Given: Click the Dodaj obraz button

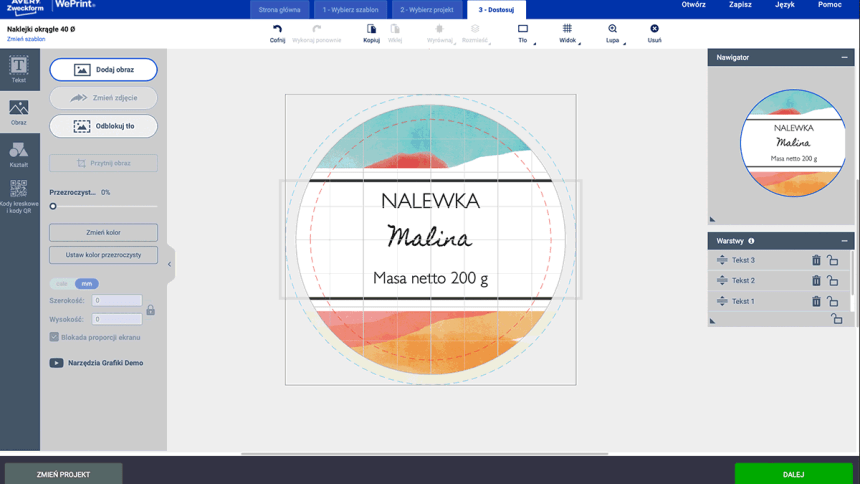Looking at the screenshot, I should 103,70.
